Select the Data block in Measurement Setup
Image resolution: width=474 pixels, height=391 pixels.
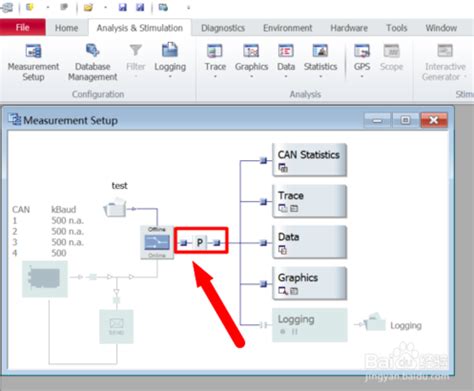point(309,242)
